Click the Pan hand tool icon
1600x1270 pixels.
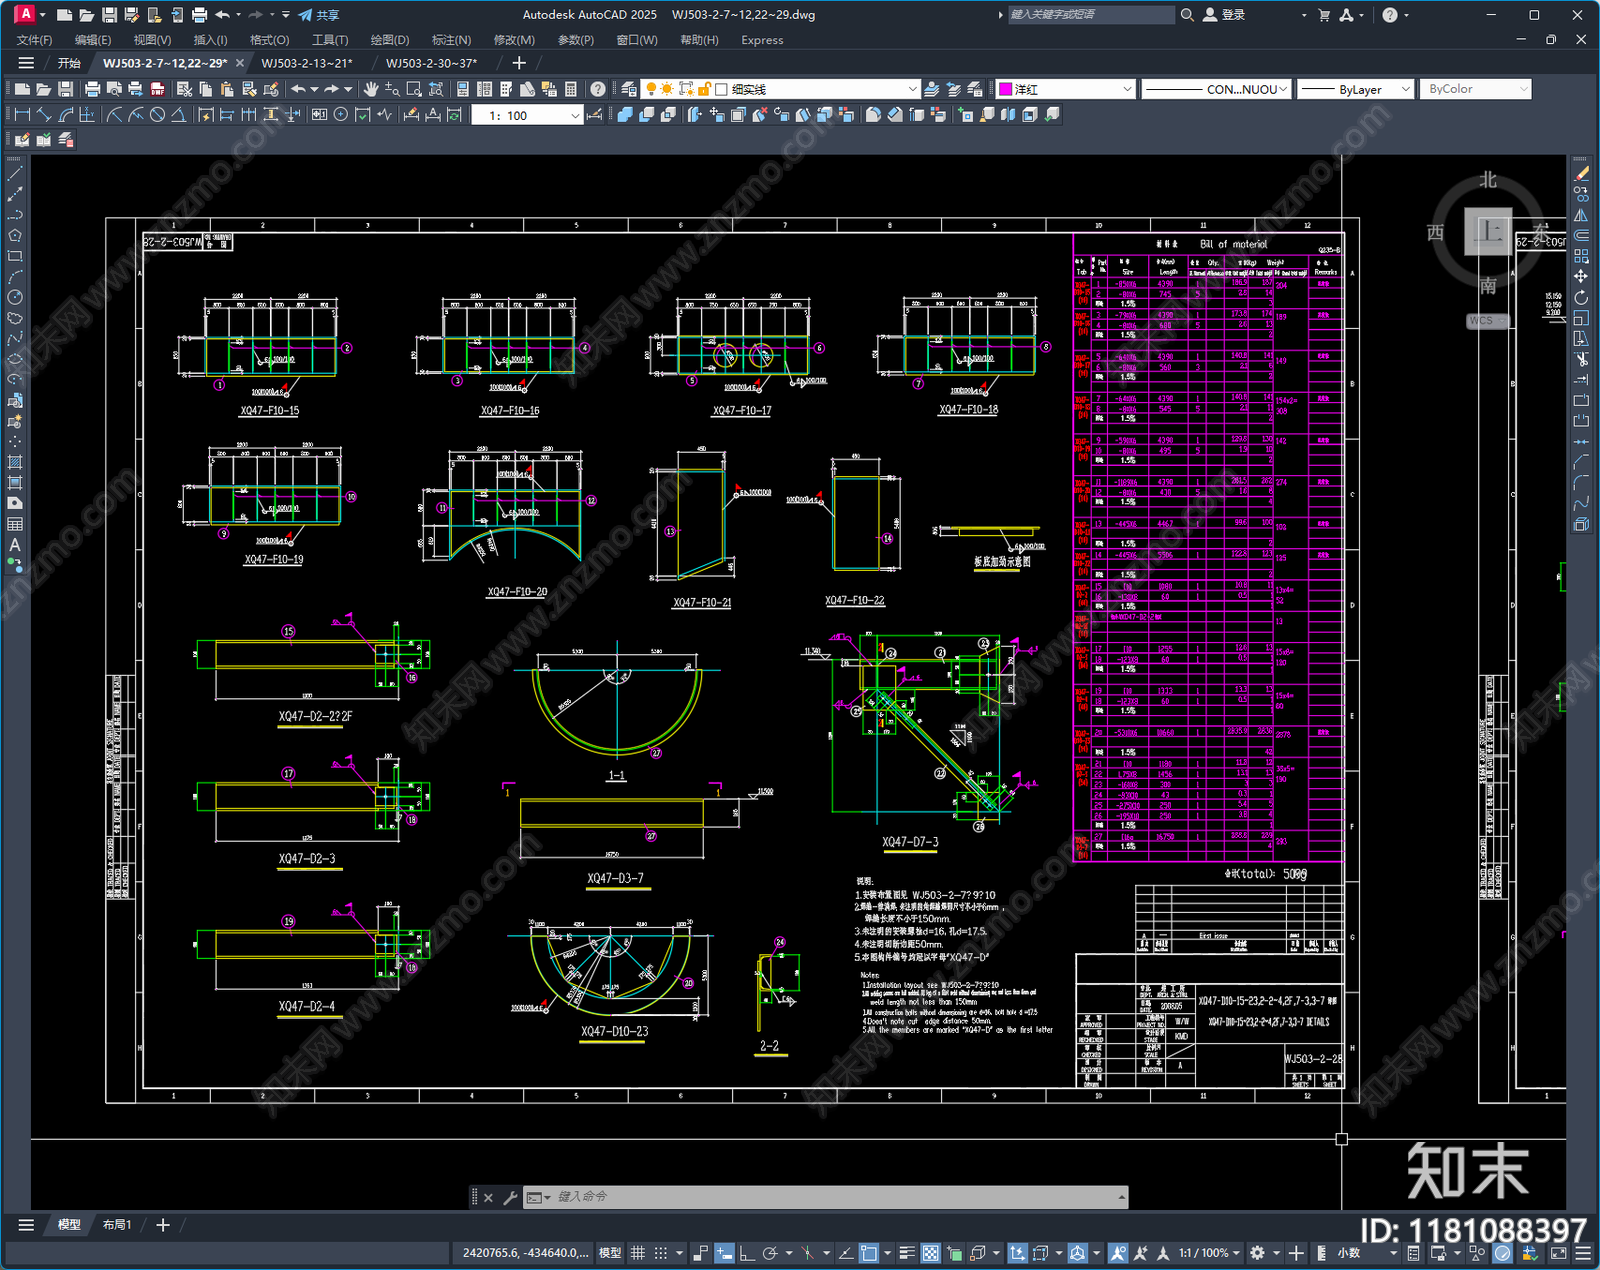point(371,89)
